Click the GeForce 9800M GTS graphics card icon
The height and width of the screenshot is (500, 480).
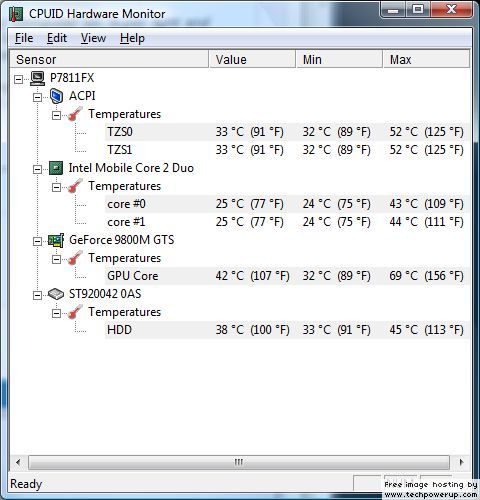point(56,240)
